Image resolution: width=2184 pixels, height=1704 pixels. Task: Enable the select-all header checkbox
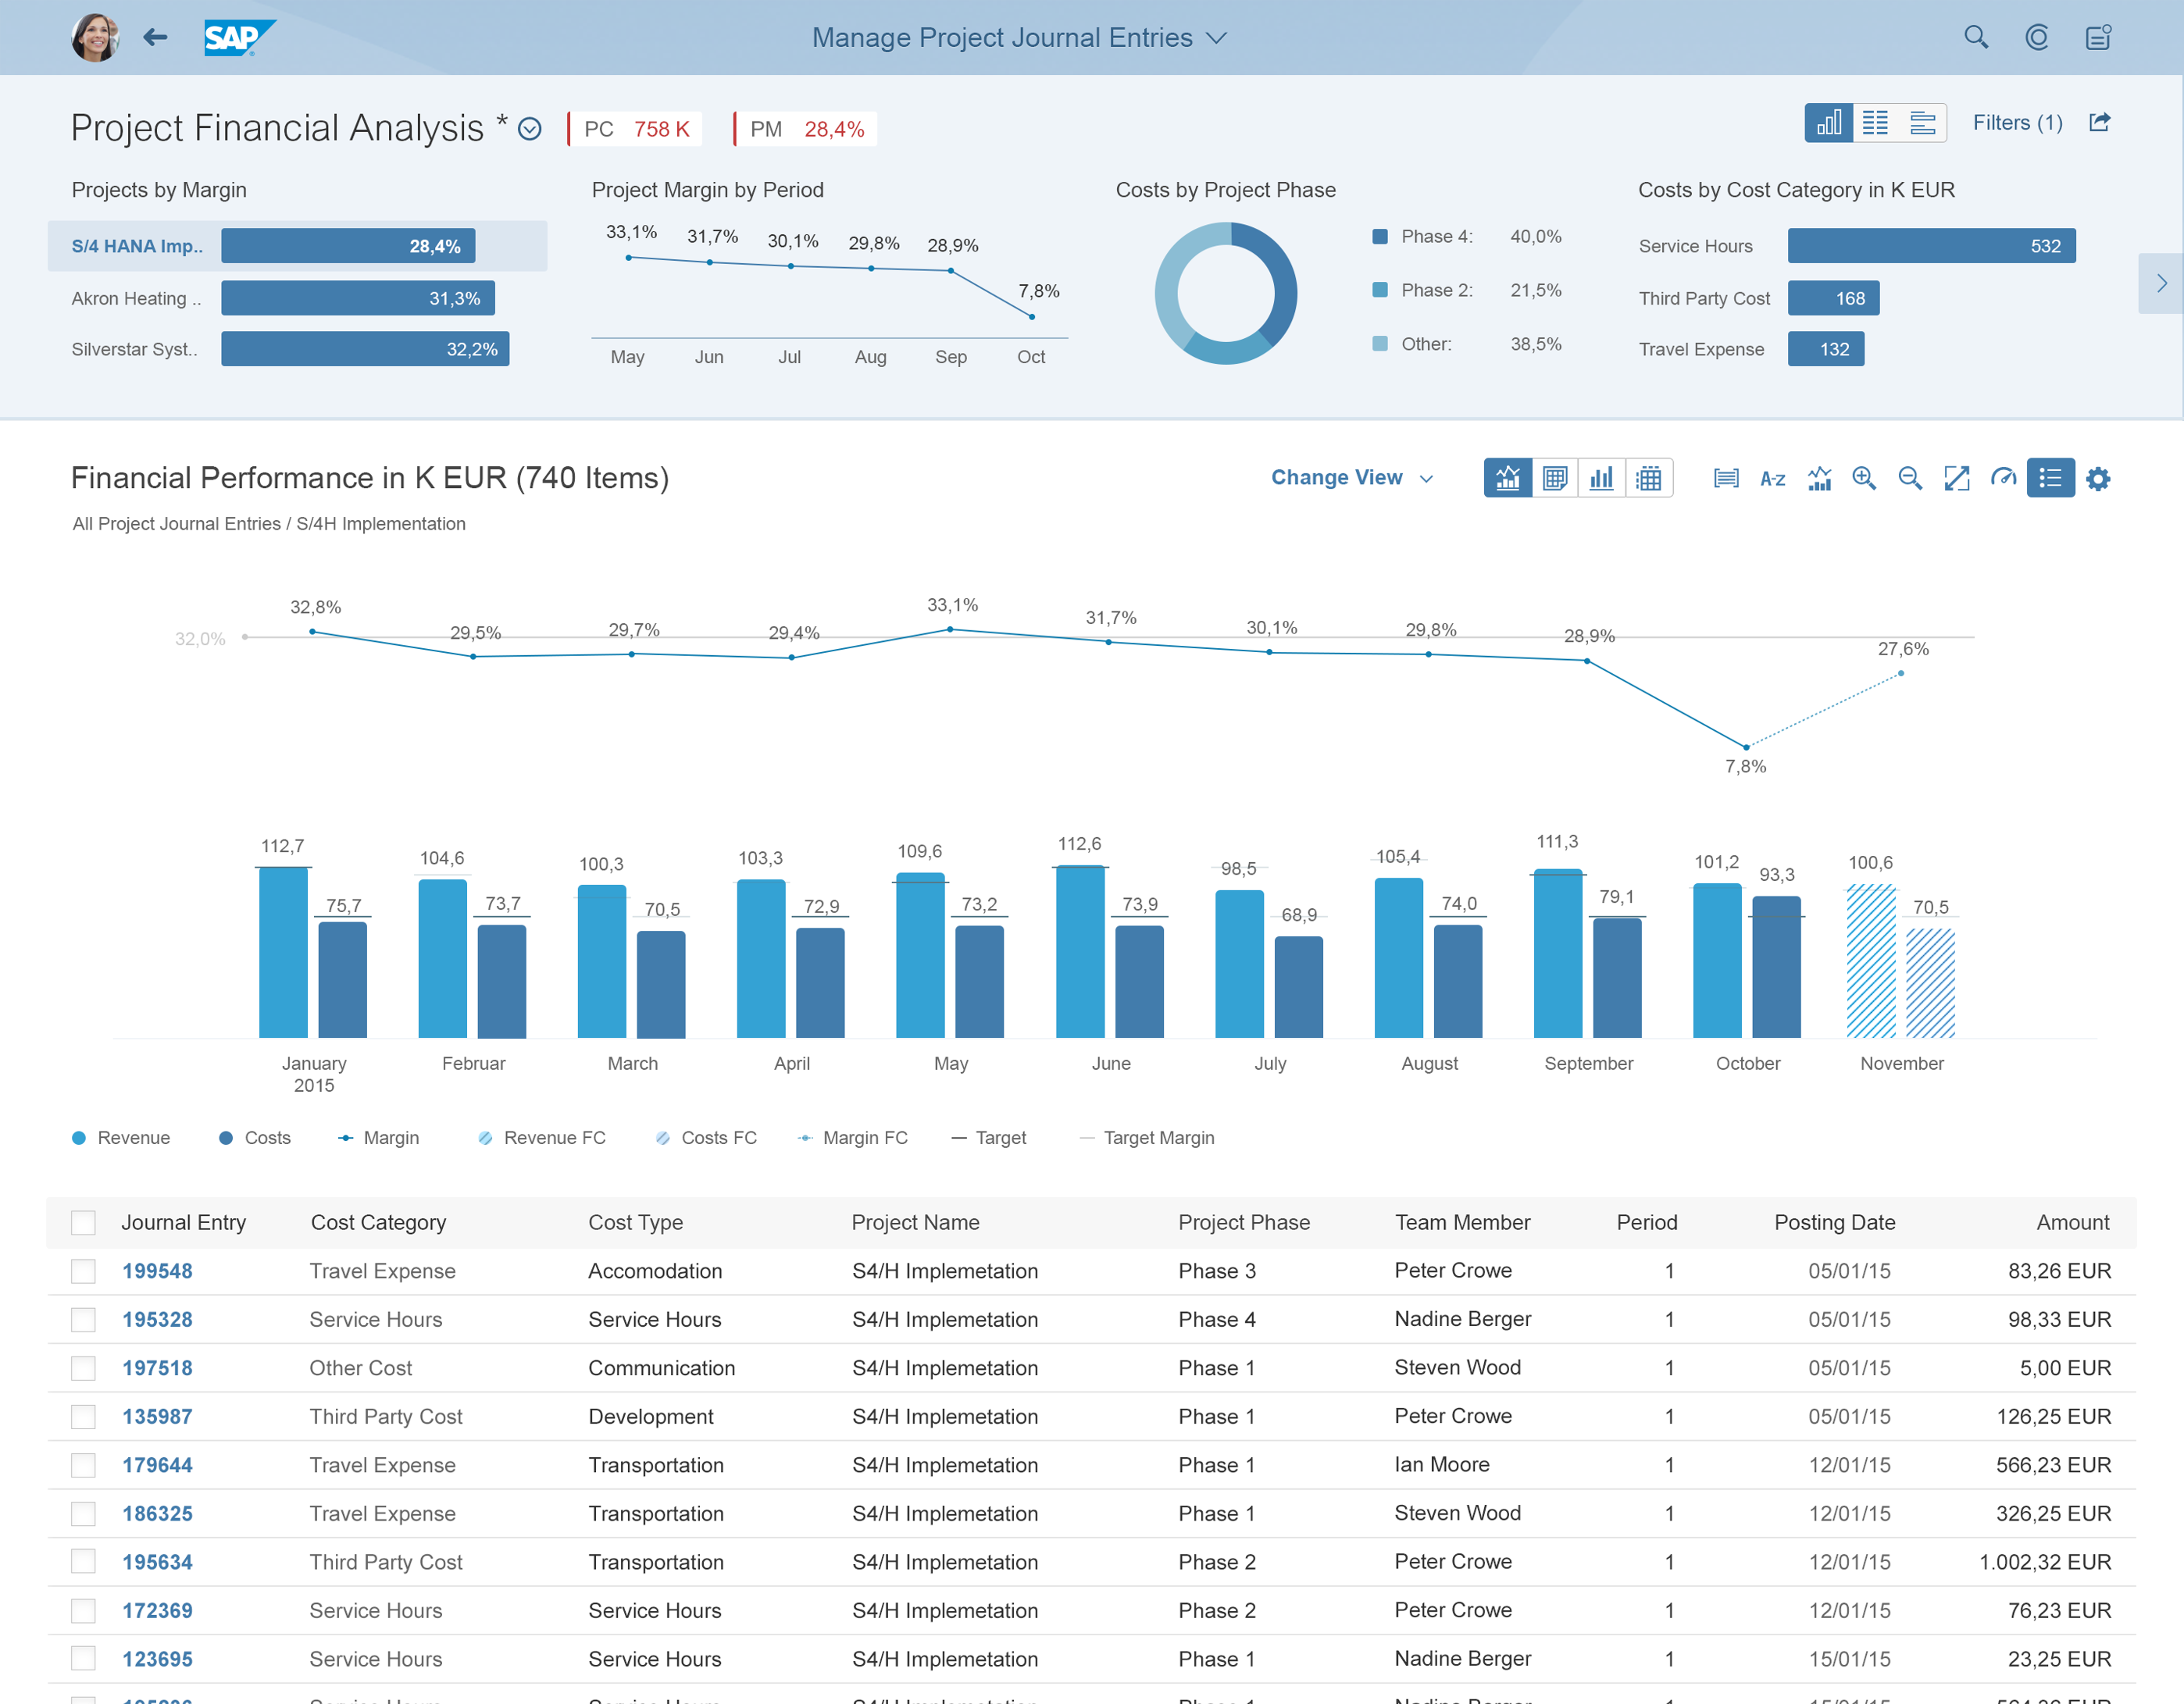[85, 1221]
